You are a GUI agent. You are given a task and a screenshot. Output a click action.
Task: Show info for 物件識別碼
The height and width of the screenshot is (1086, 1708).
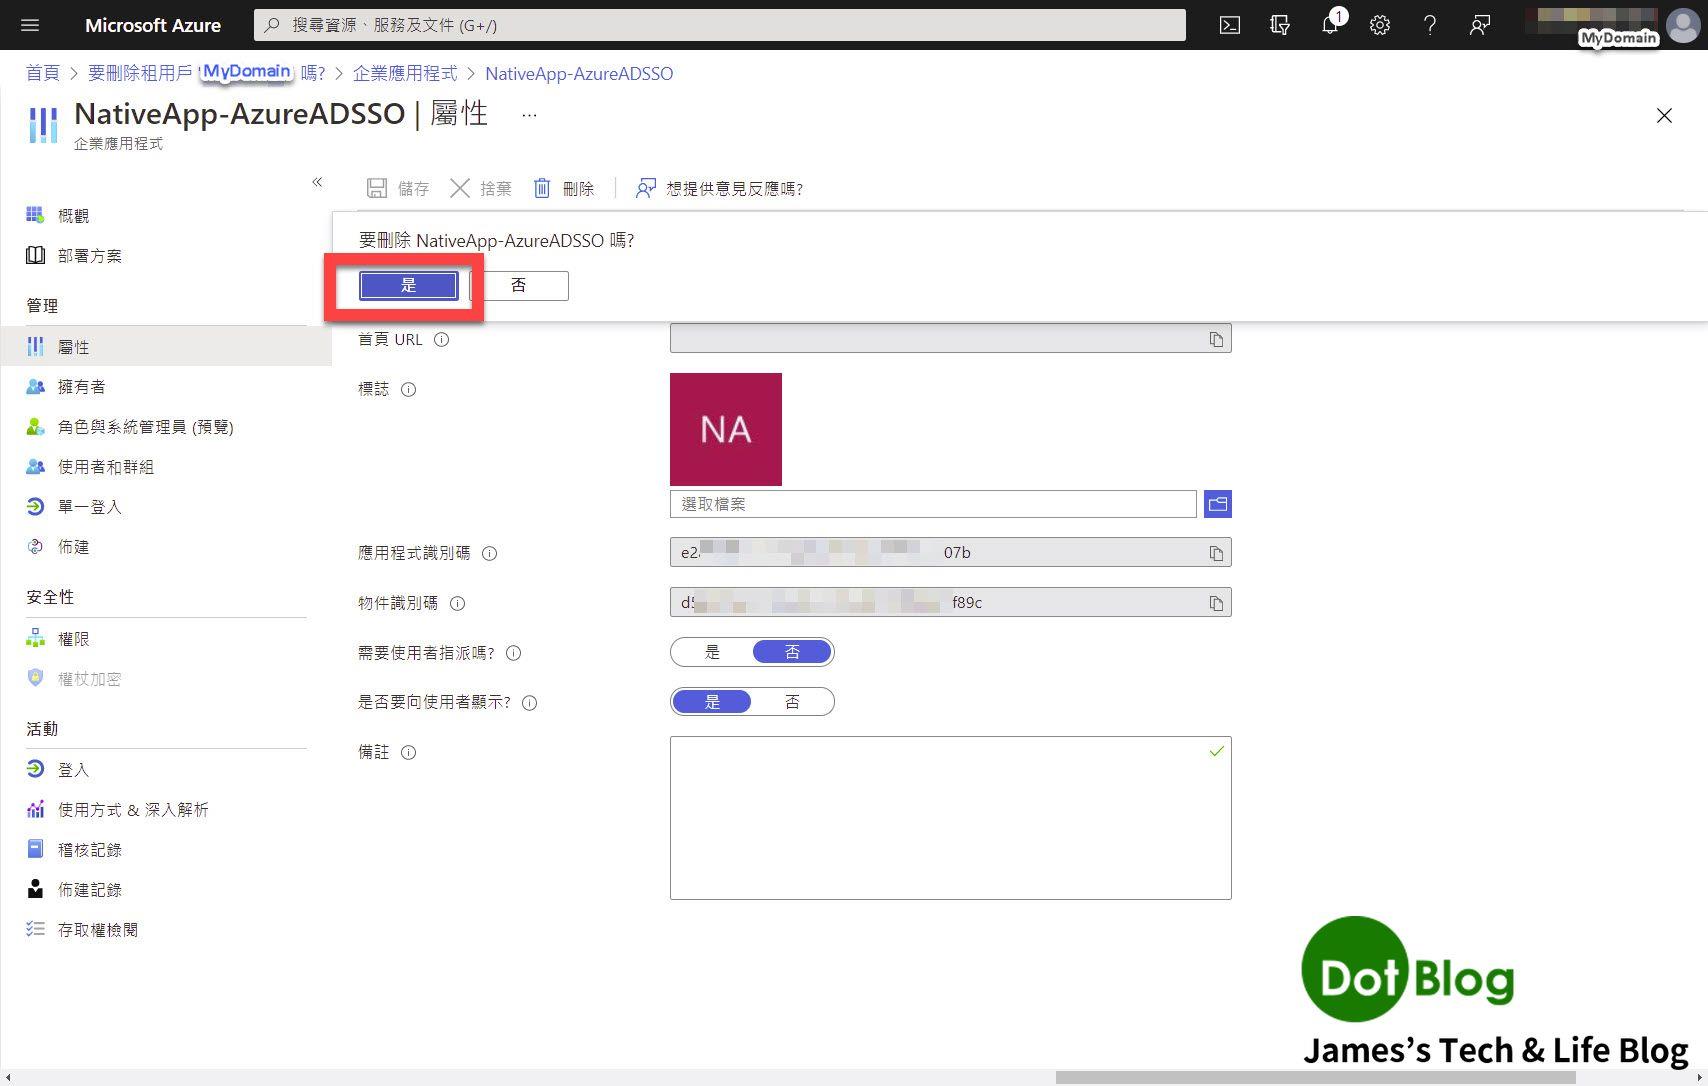[x=457, y=603]
